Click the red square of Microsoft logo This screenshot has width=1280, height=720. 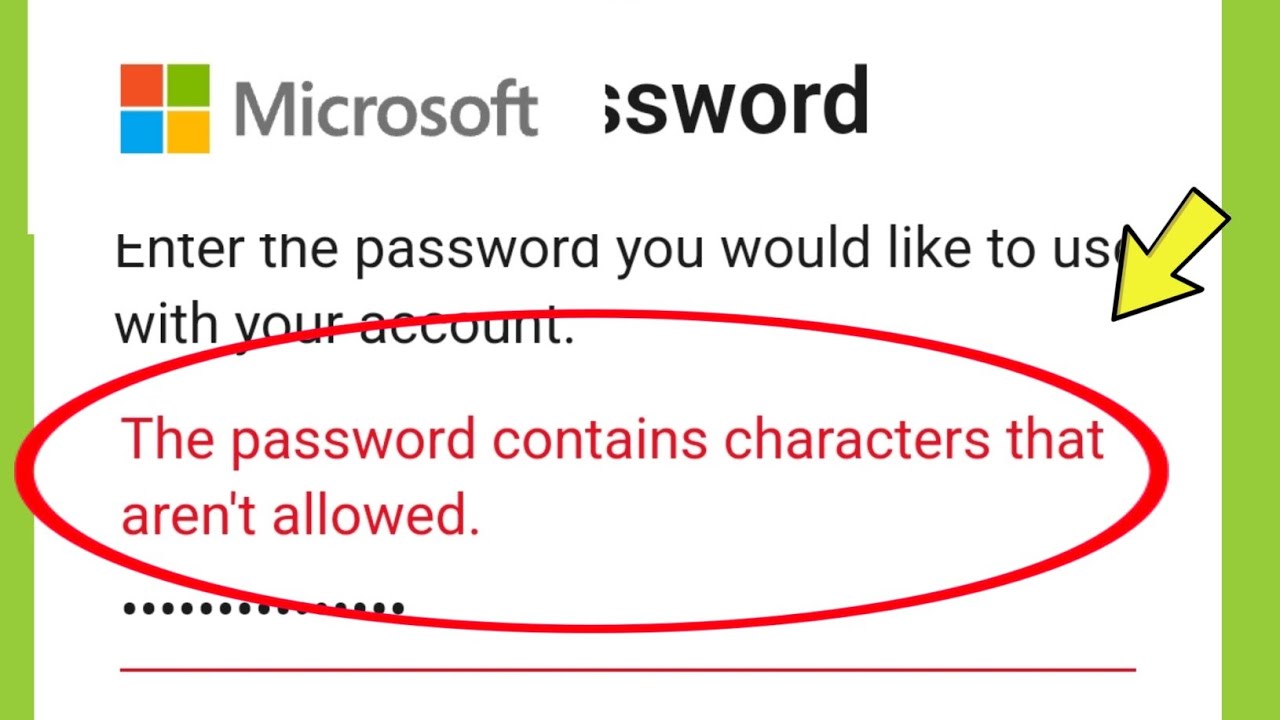[141, 86]
